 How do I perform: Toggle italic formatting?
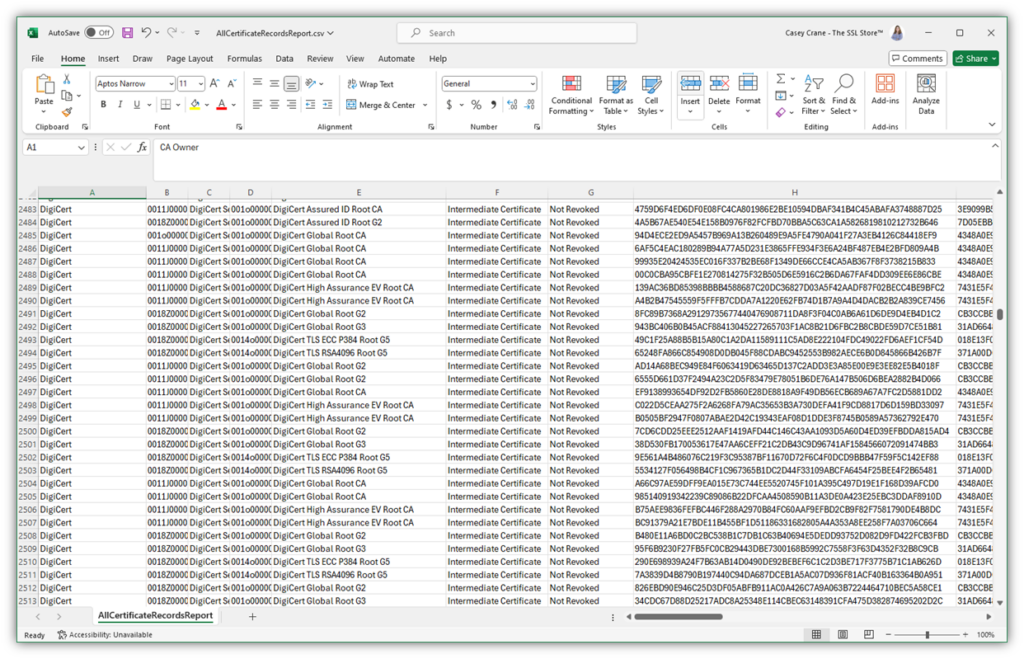click(x=119, y=105)
